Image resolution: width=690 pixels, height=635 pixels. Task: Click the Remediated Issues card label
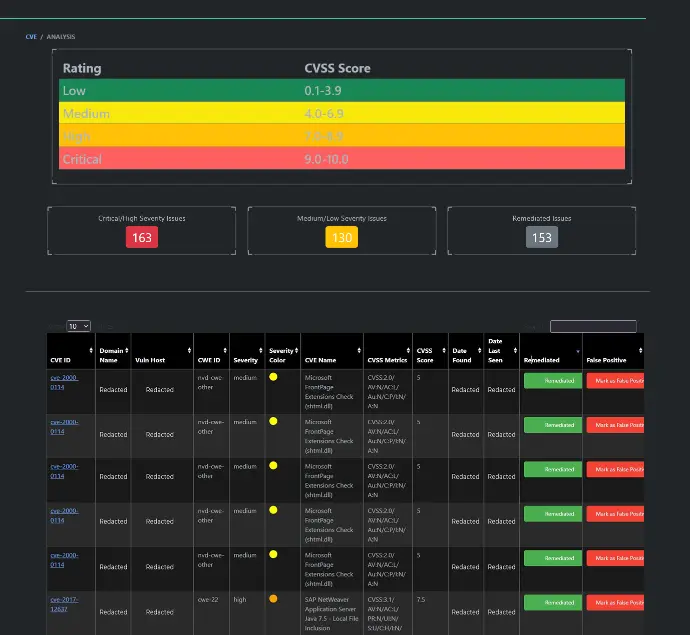click(x=542, y=218)
